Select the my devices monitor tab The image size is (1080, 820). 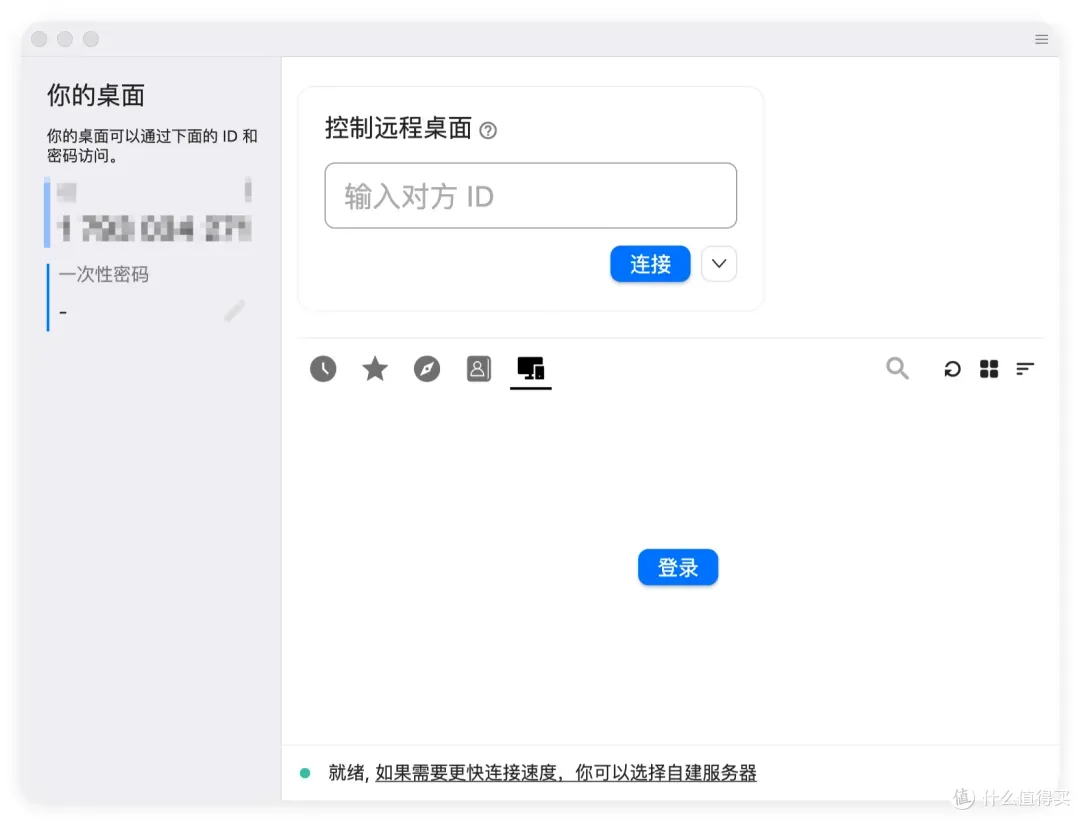click(530, 369)
